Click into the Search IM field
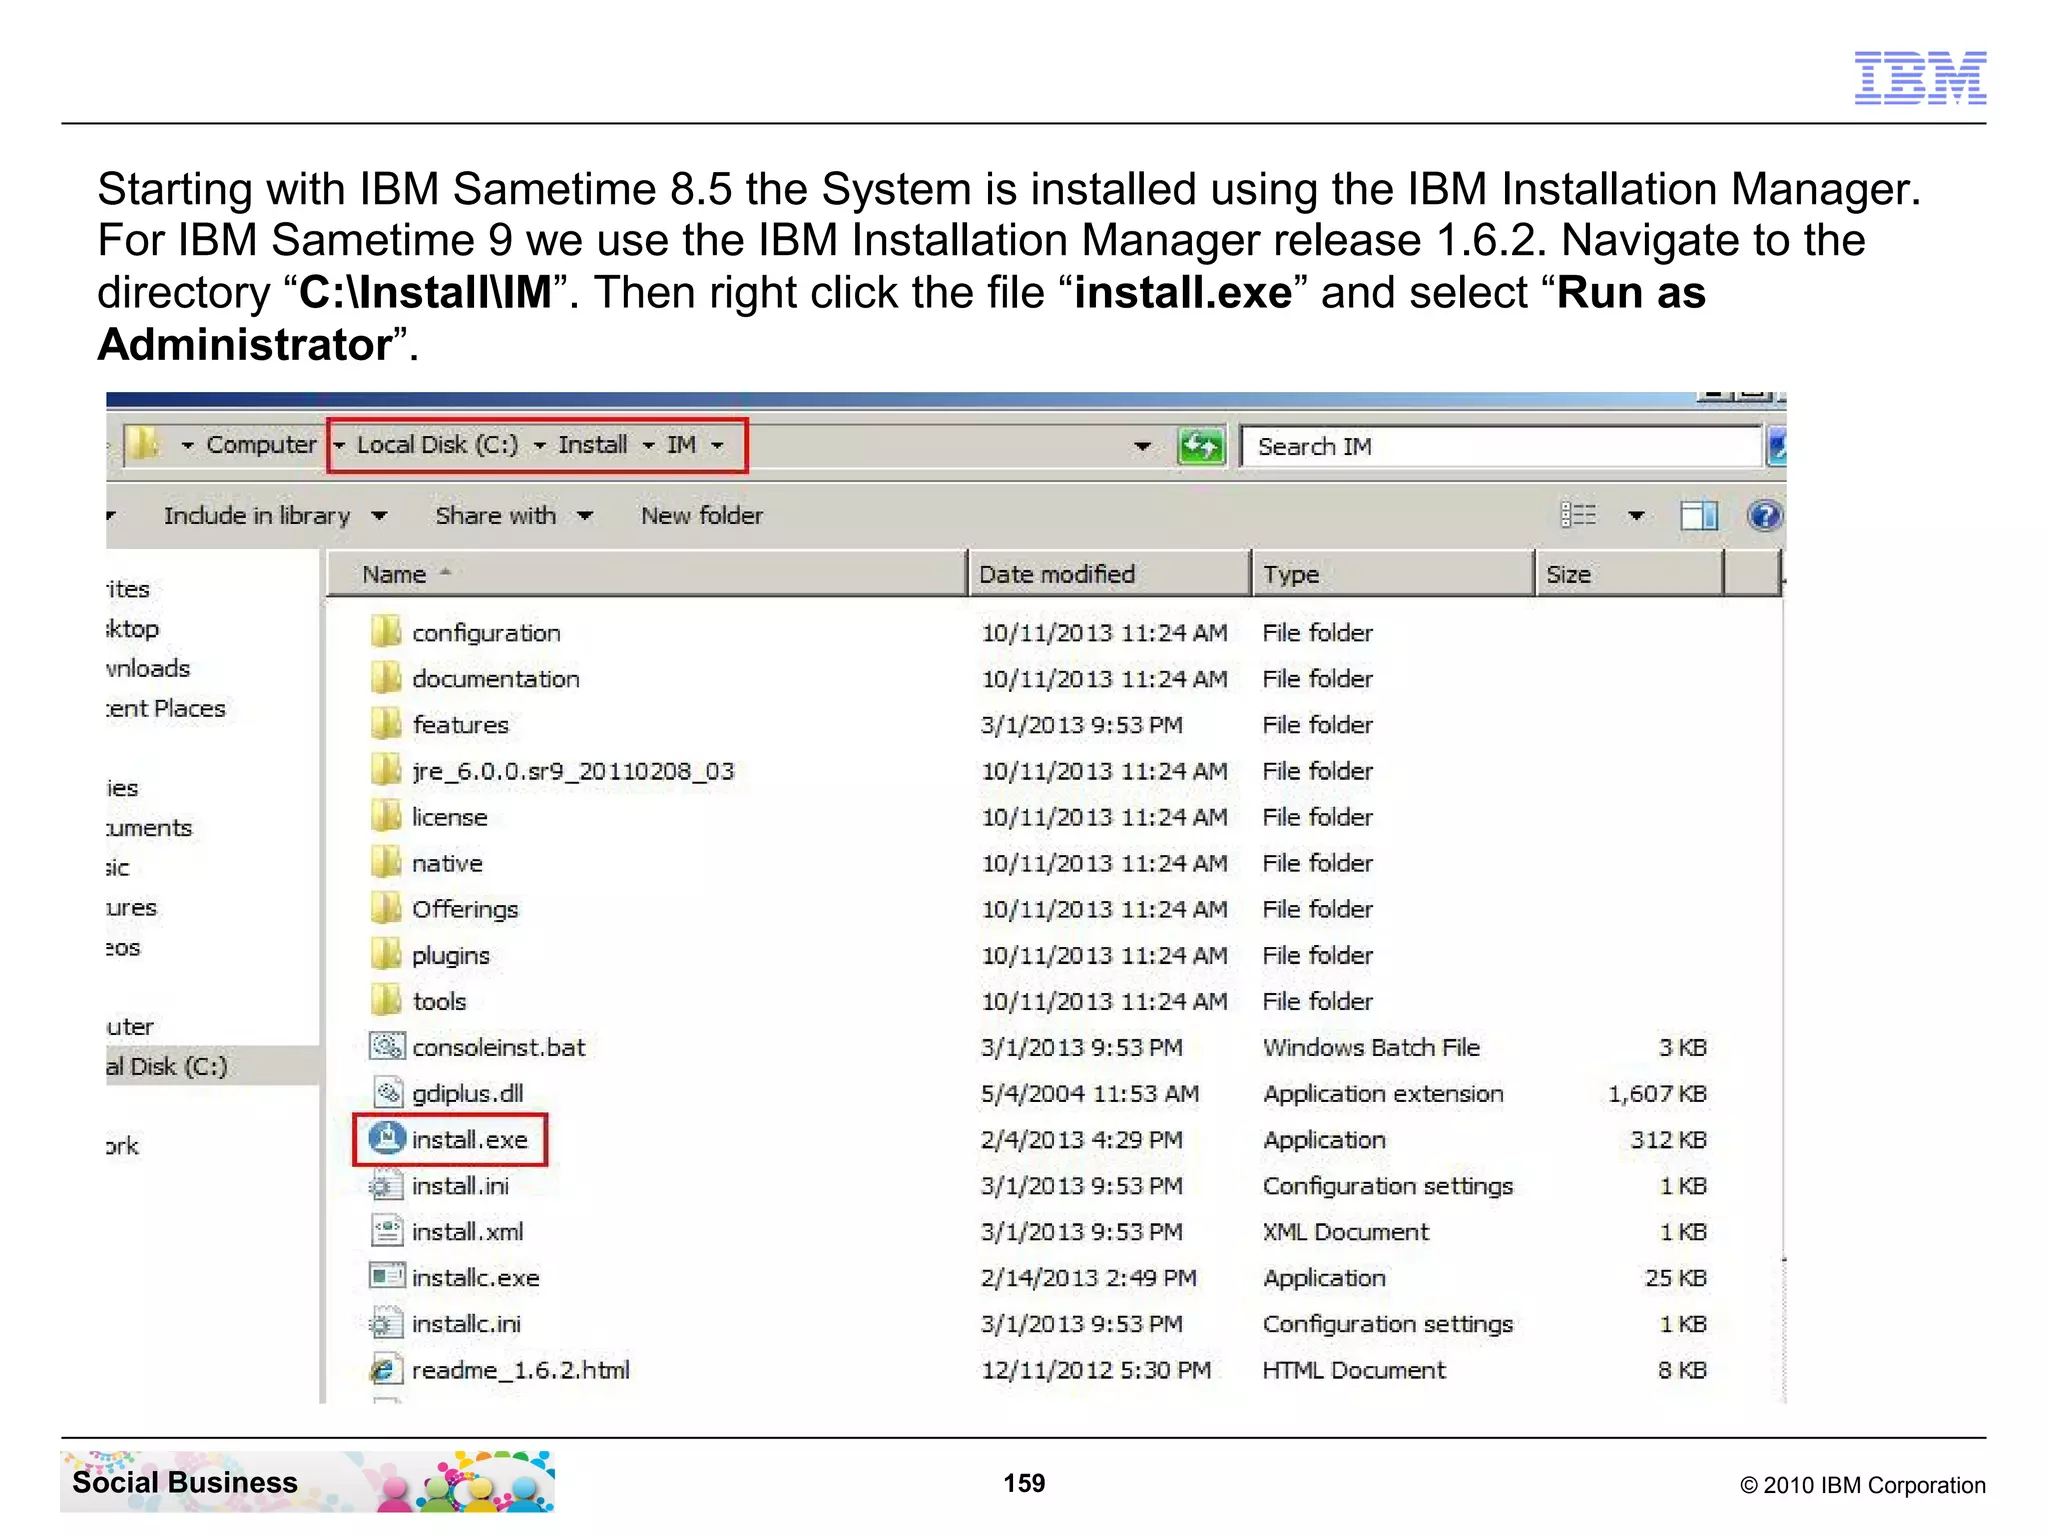This screenshot has height=1536, width=2048. point(1500,446)
